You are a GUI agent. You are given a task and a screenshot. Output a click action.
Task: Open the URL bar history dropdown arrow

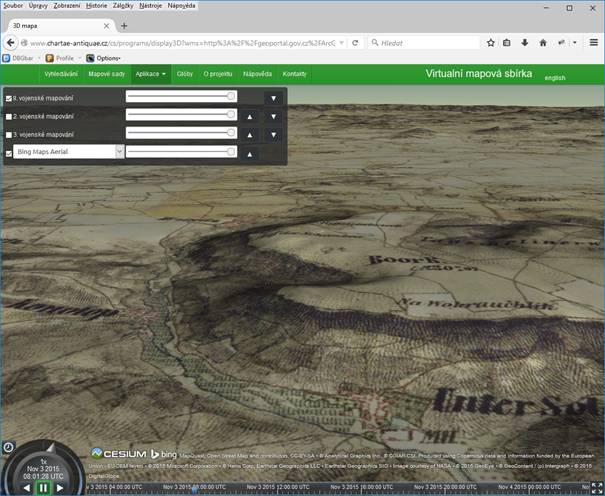click(341, 43)
